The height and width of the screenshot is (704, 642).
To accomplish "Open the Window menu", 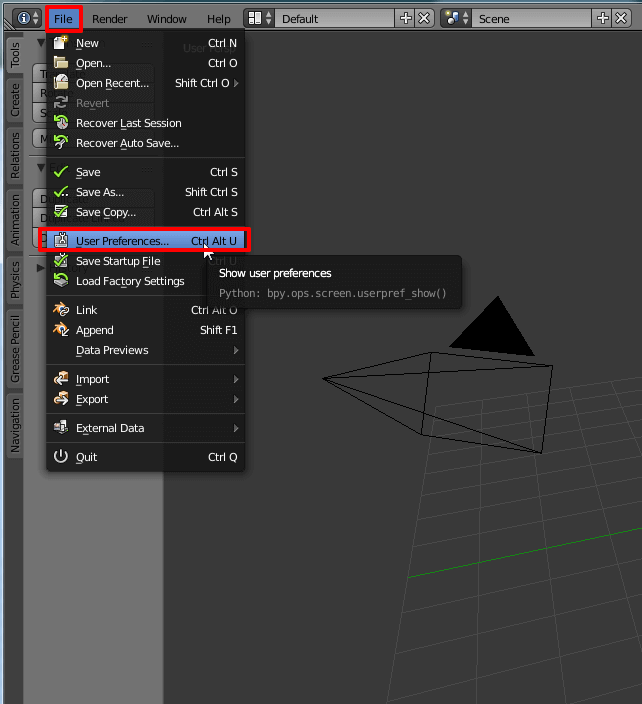I will point(167,19).
